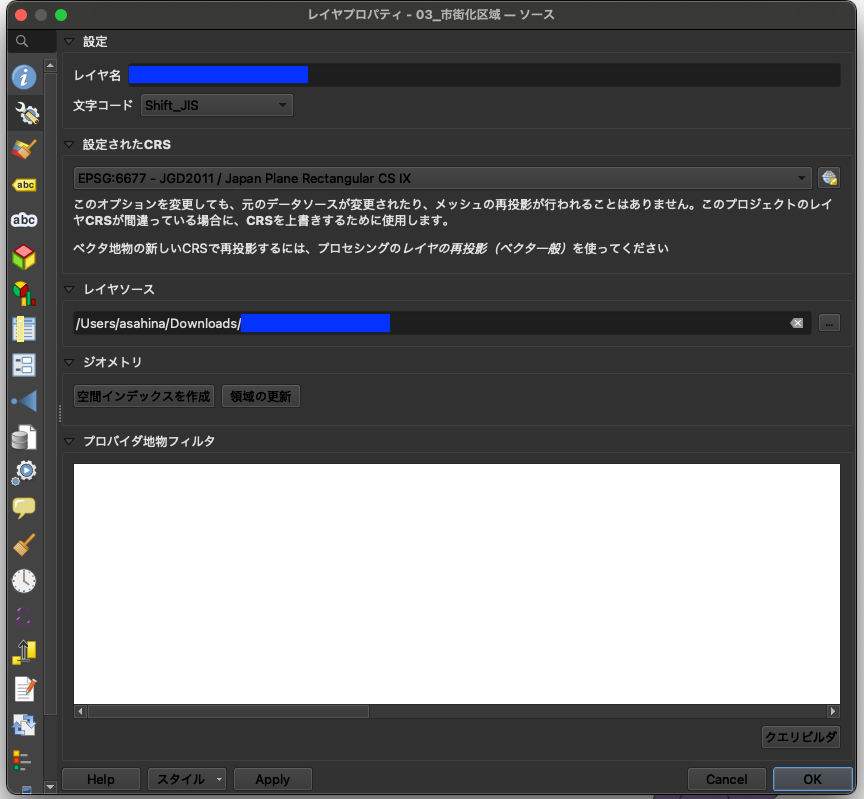Open the Information panel in the sidebar

(x=24, y=77)
